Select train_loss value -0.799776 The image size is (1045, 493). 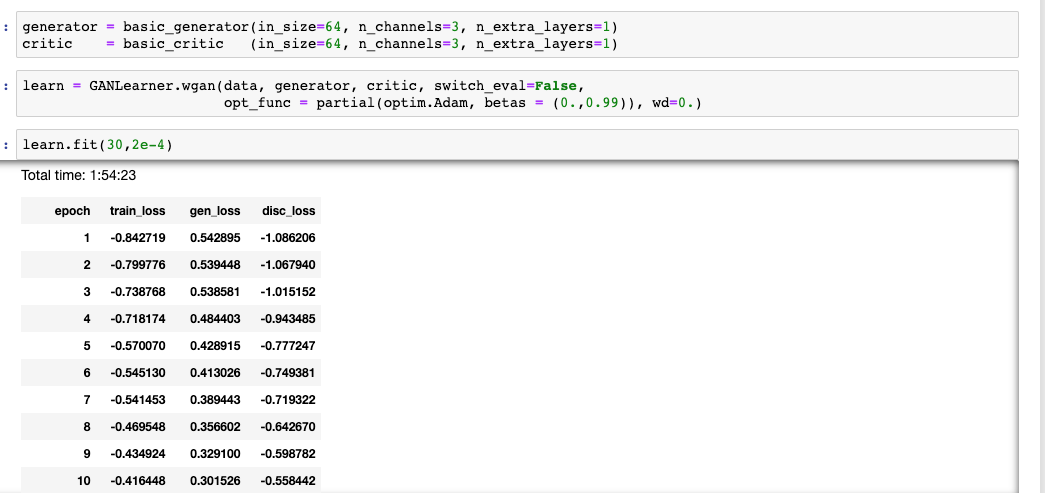pos(138,265)
